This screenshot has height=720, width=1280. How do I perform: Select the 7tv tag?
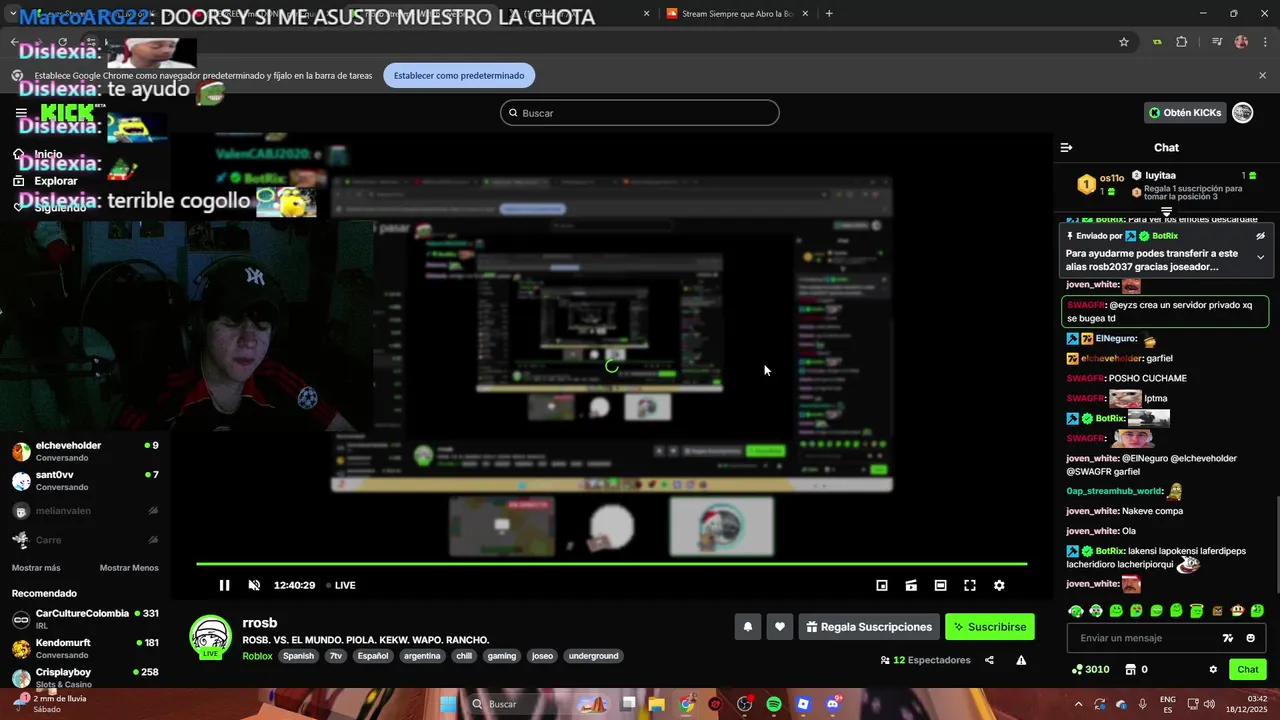coord(336,656)
